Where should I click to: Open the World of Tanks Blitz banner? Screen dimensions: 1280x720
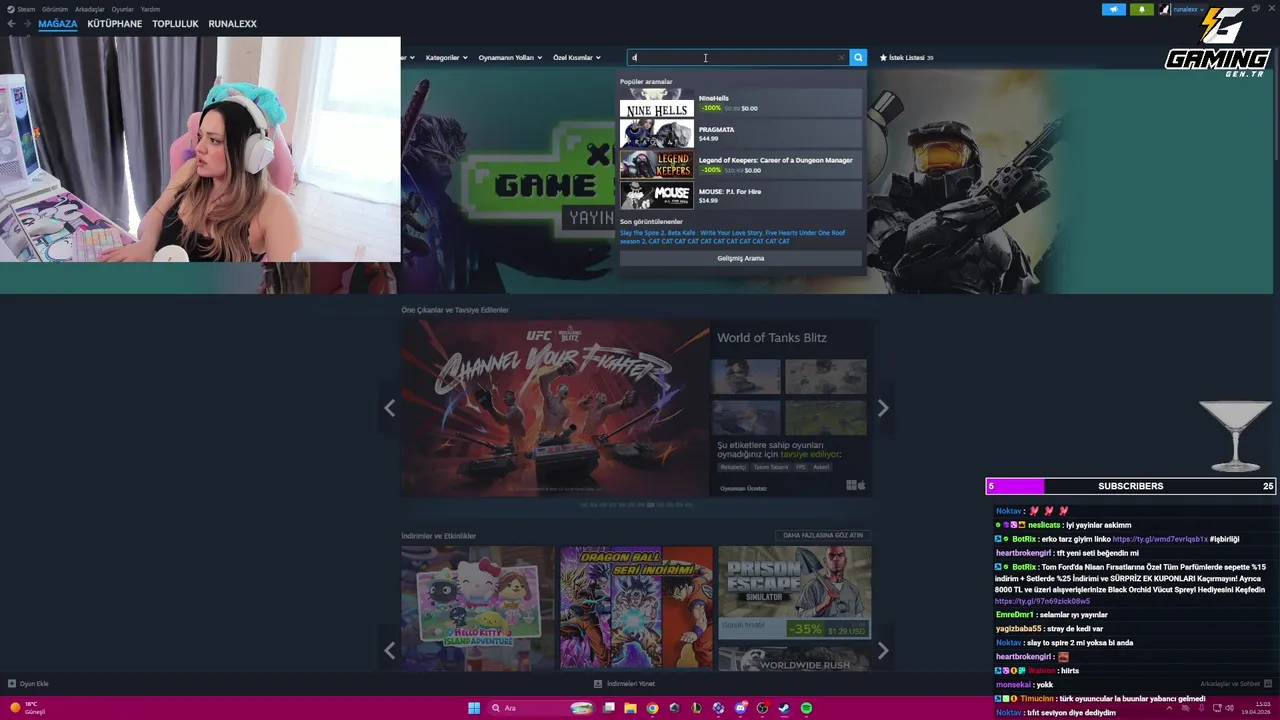coord(556,408)
